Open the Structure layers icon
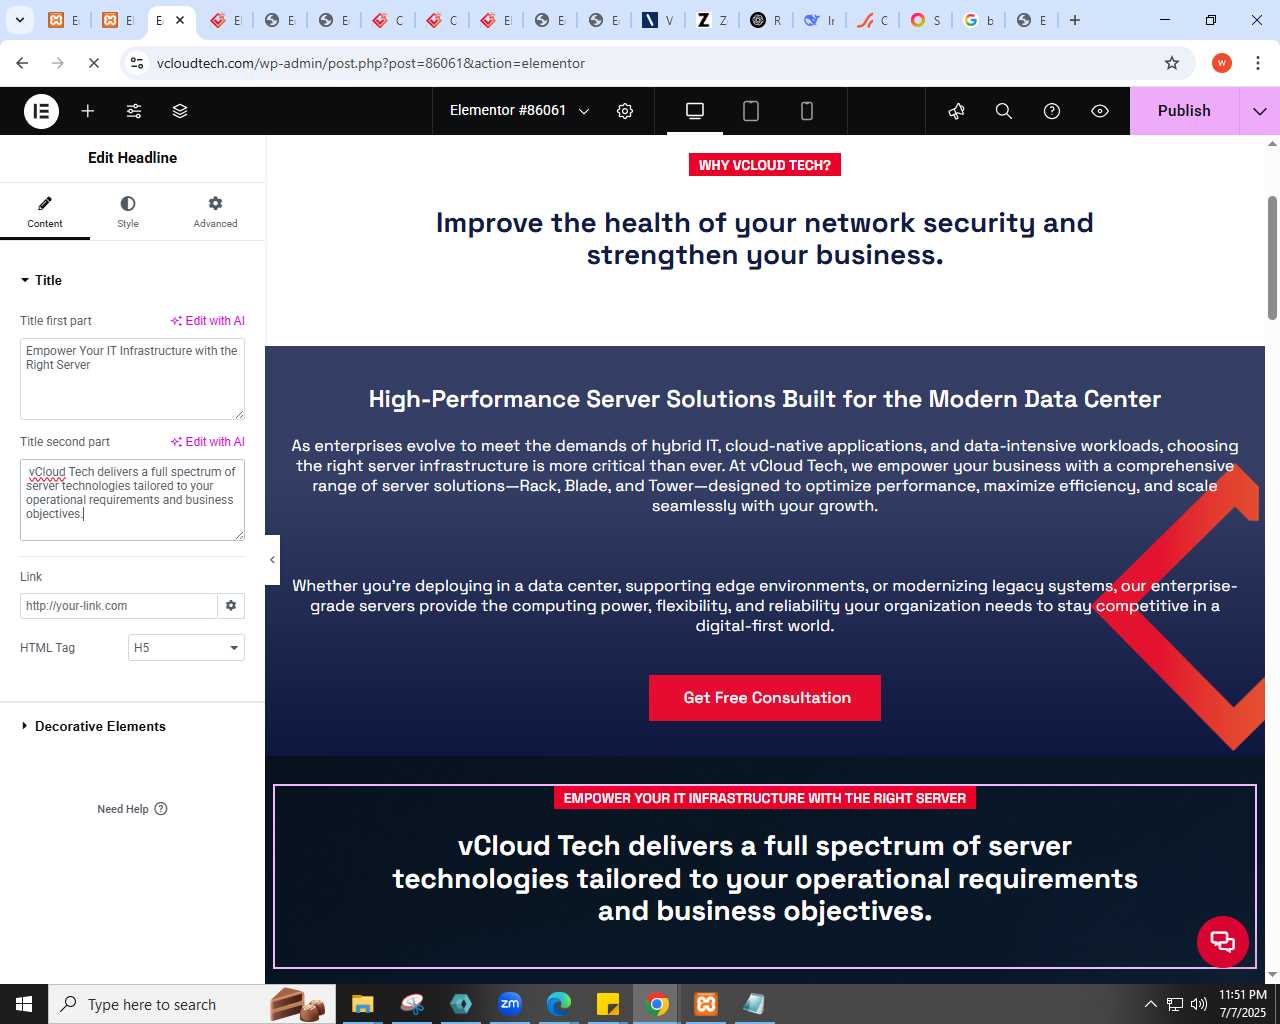Screen dimensions: 1280x1024 click(x=180, y=111)
